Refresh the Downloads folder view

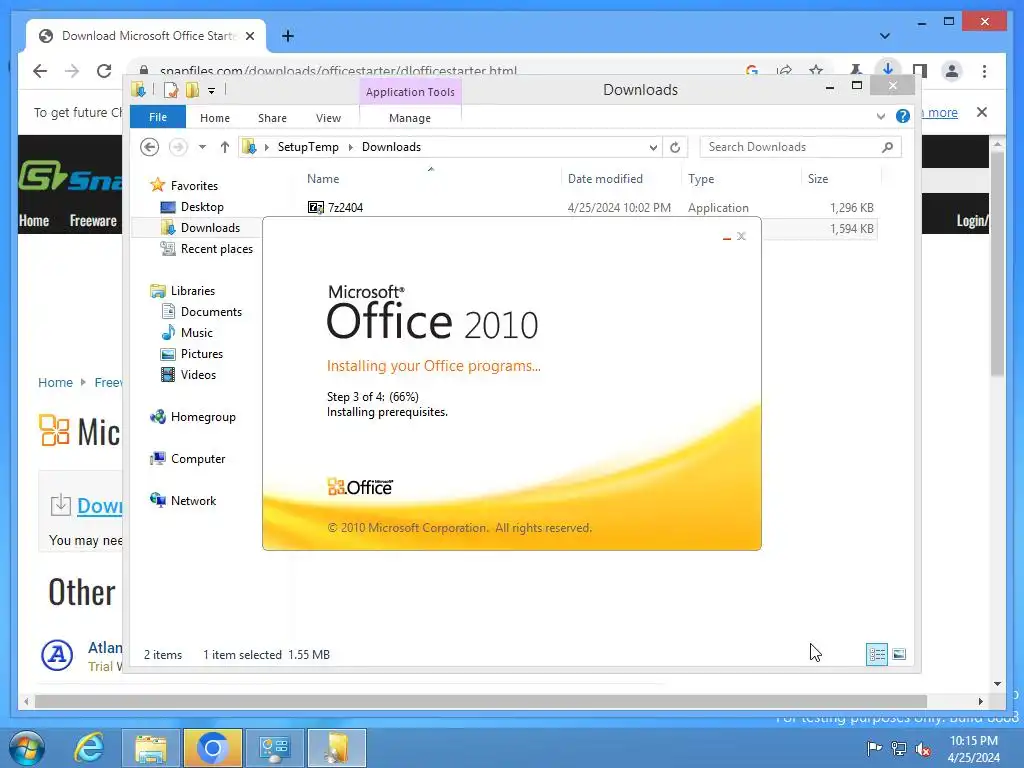[x=675, y=147]
